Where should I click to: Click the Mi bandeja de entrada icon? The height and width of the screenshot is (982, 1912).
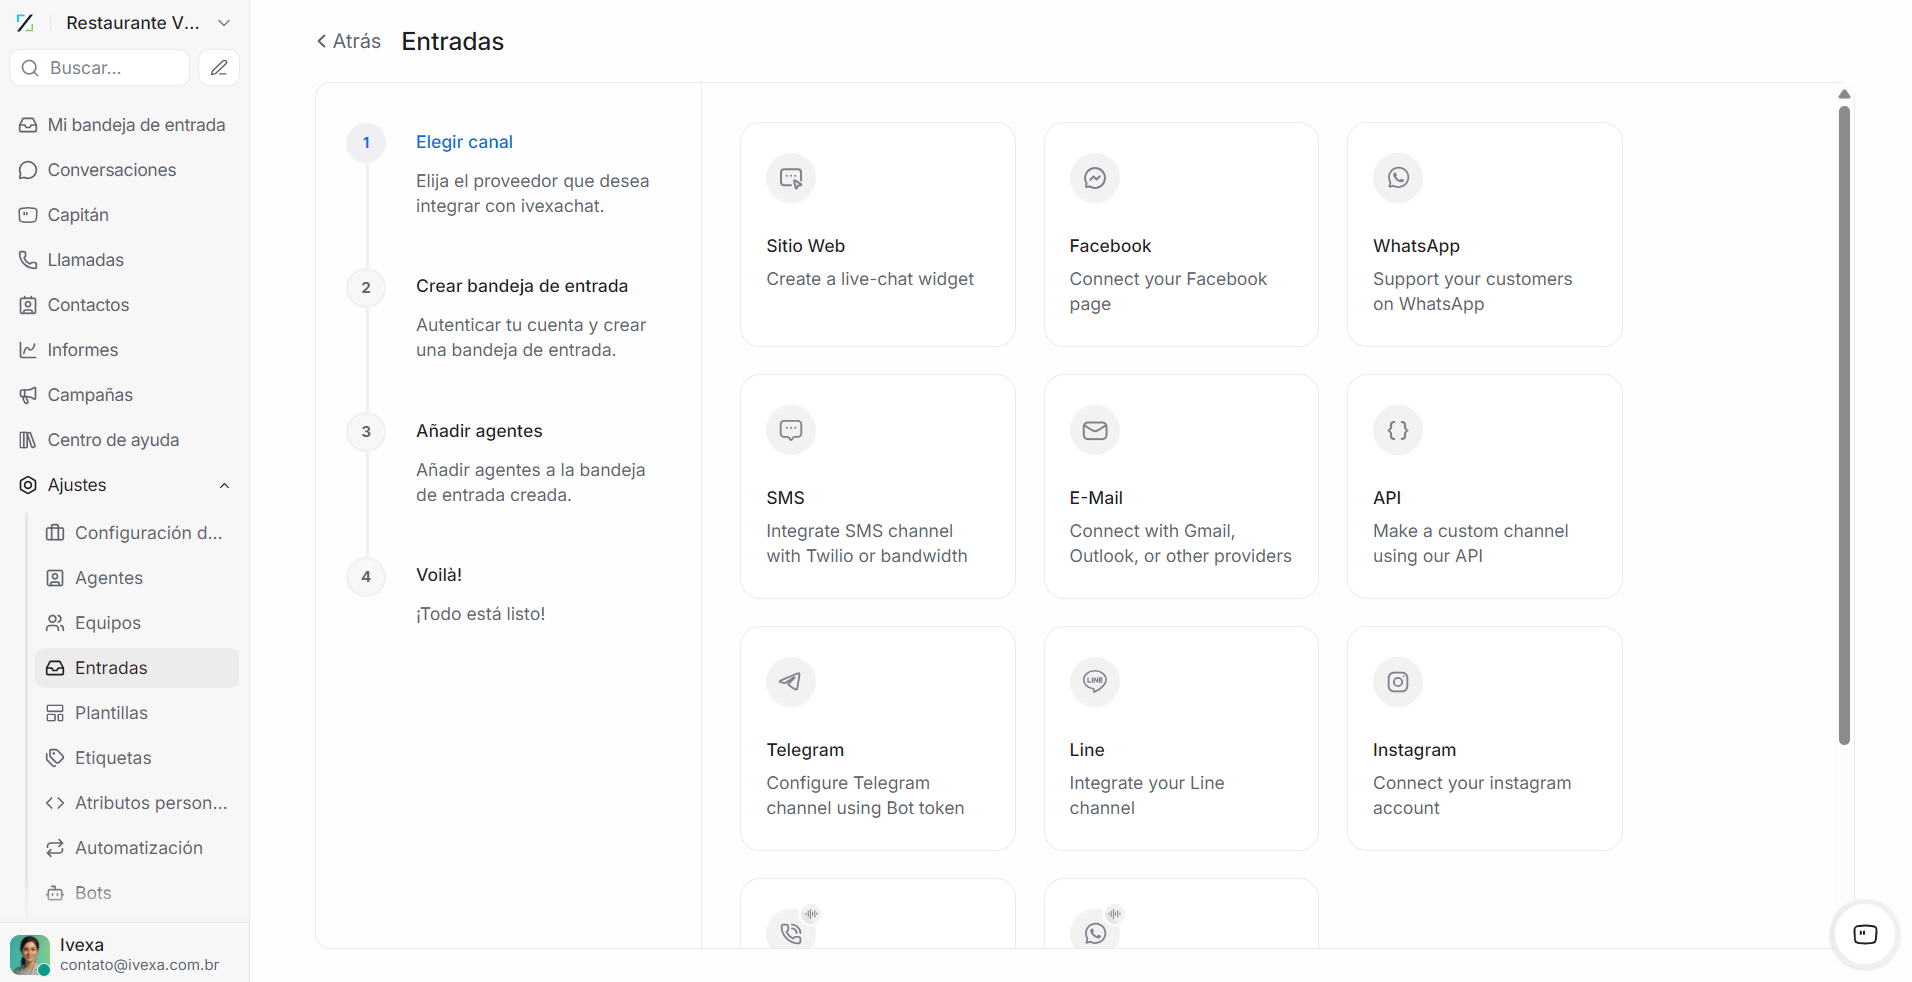pos(28,125)
